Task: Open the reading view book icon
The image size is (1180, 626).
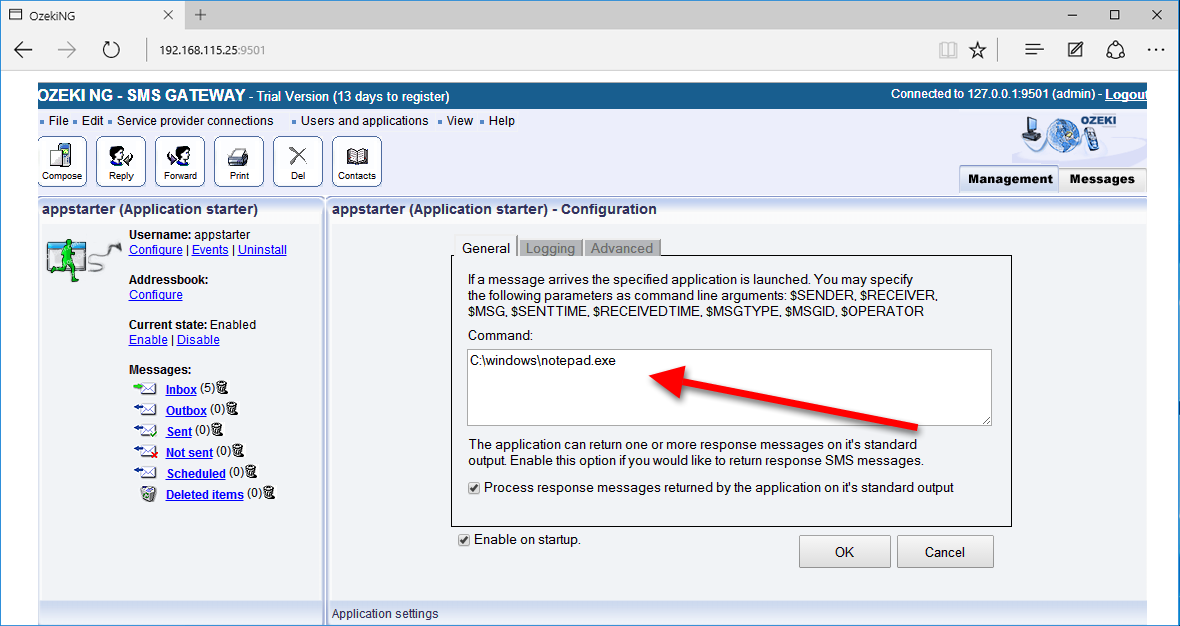Action: [x=948, y=50]
